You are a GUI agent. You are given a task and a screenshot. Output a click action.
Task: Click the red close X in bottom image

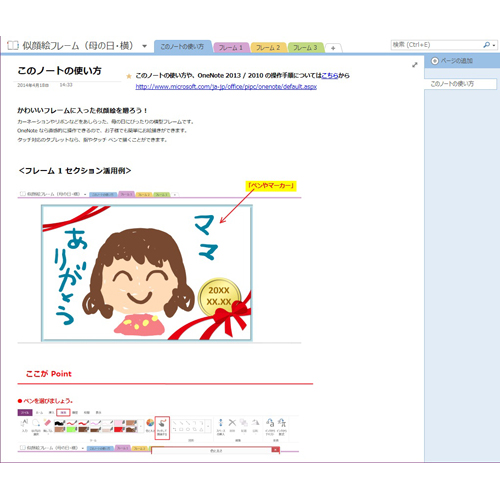pyautogui.click(x=275, y=450)
